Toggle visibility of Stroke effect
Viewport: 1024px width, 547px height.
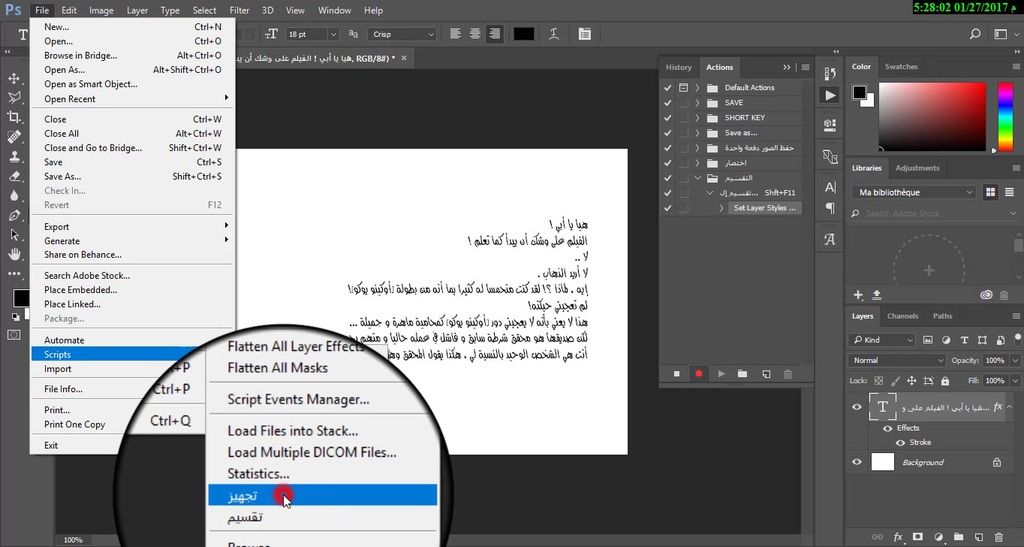pyautogui.click(x=900, y=443)
